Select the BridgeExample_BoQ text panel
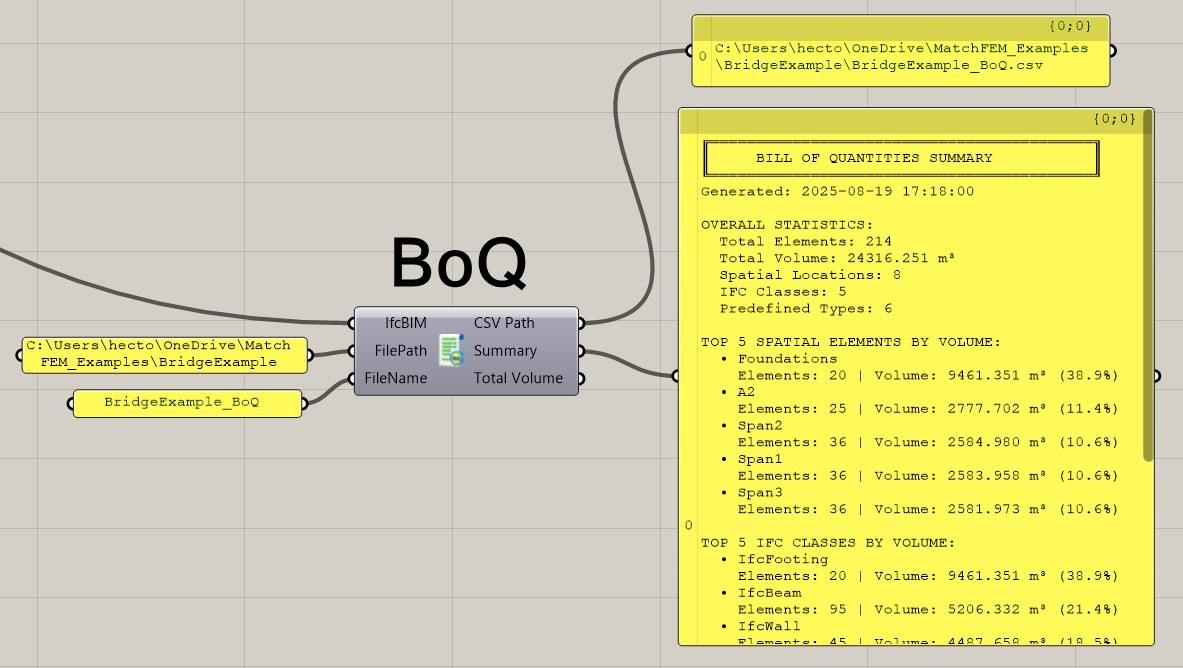The height and width of the screenshot is (668, 1183). click(186, 403)
